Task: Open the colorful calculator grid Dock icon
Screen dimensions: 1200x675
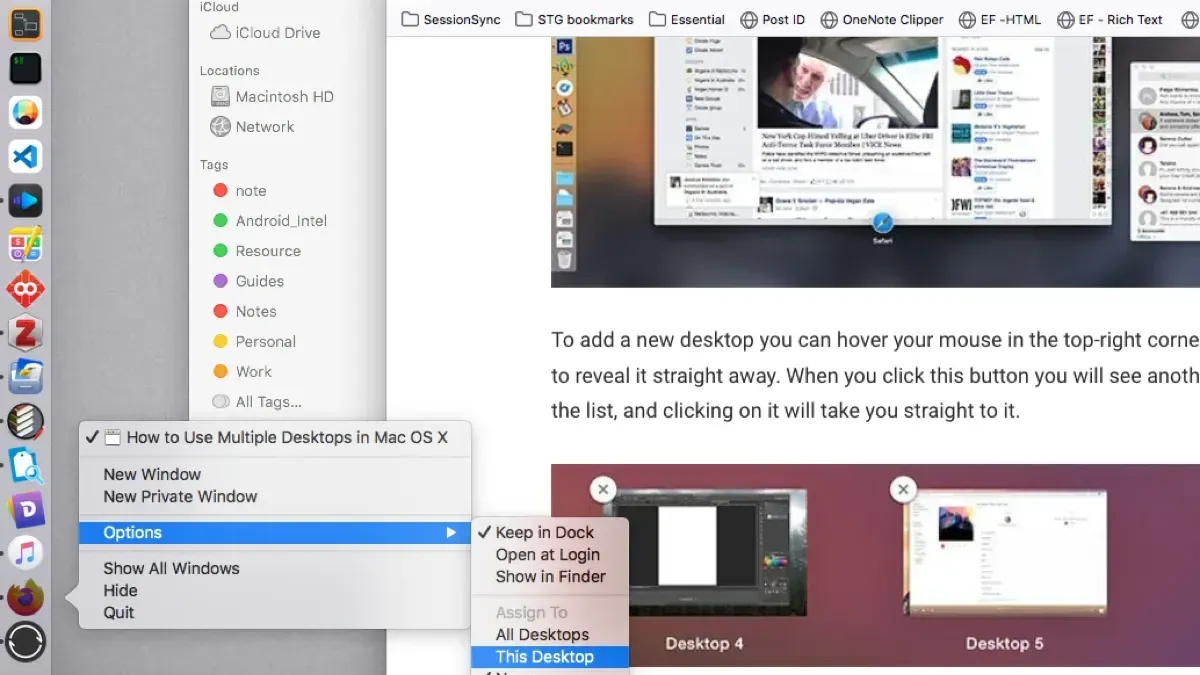Action: point(25,244)
